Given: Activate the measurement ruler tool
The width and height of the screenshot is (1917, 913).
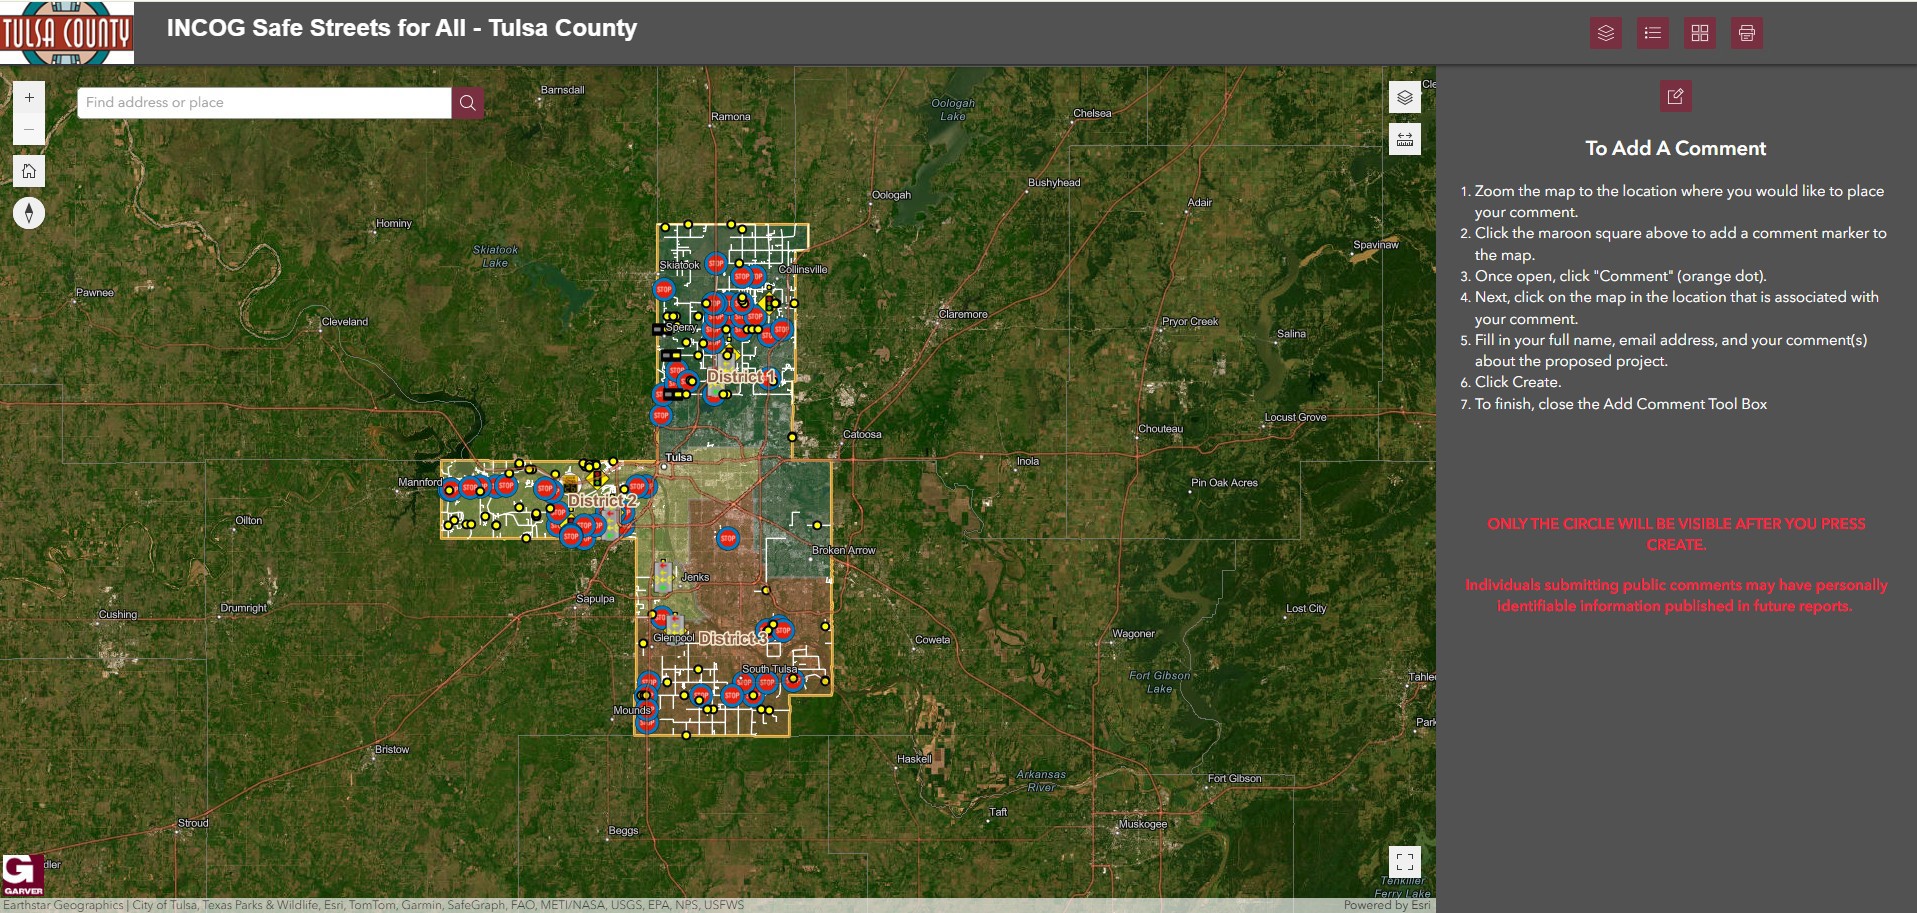Looking at the screenshot, I should (1404, 139).
